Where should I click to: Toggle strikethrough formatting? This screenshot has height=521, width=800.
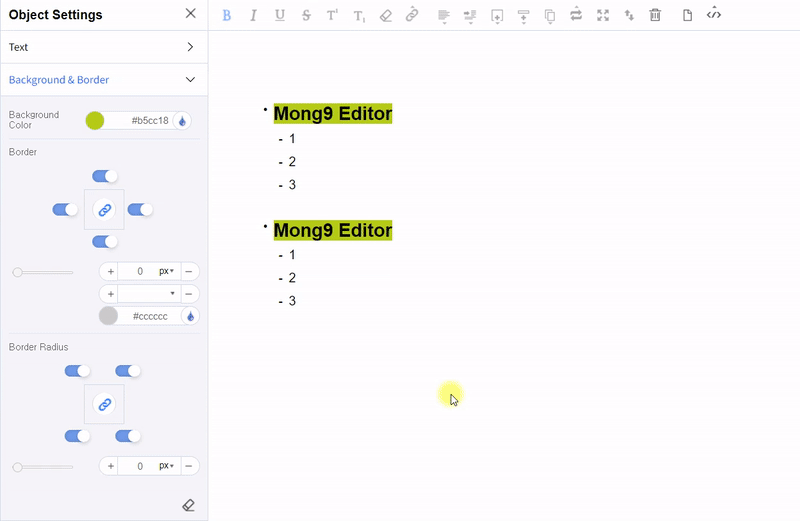(306, 15)
